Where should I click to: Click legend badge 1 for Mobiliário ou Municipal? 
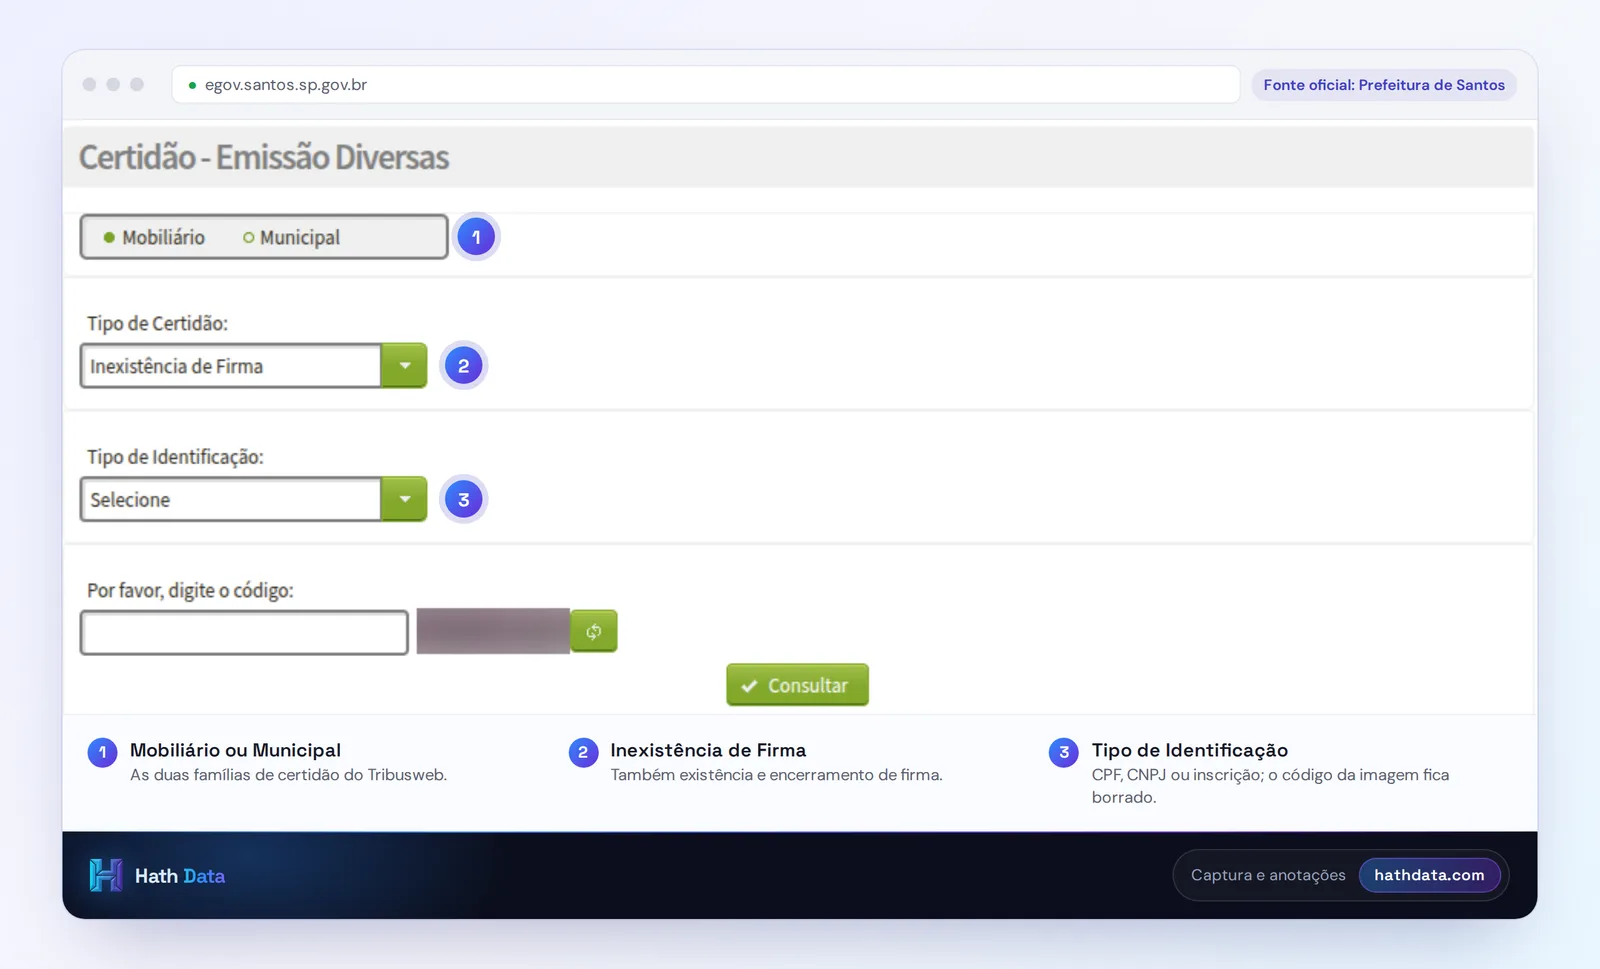tap(102, 752)
